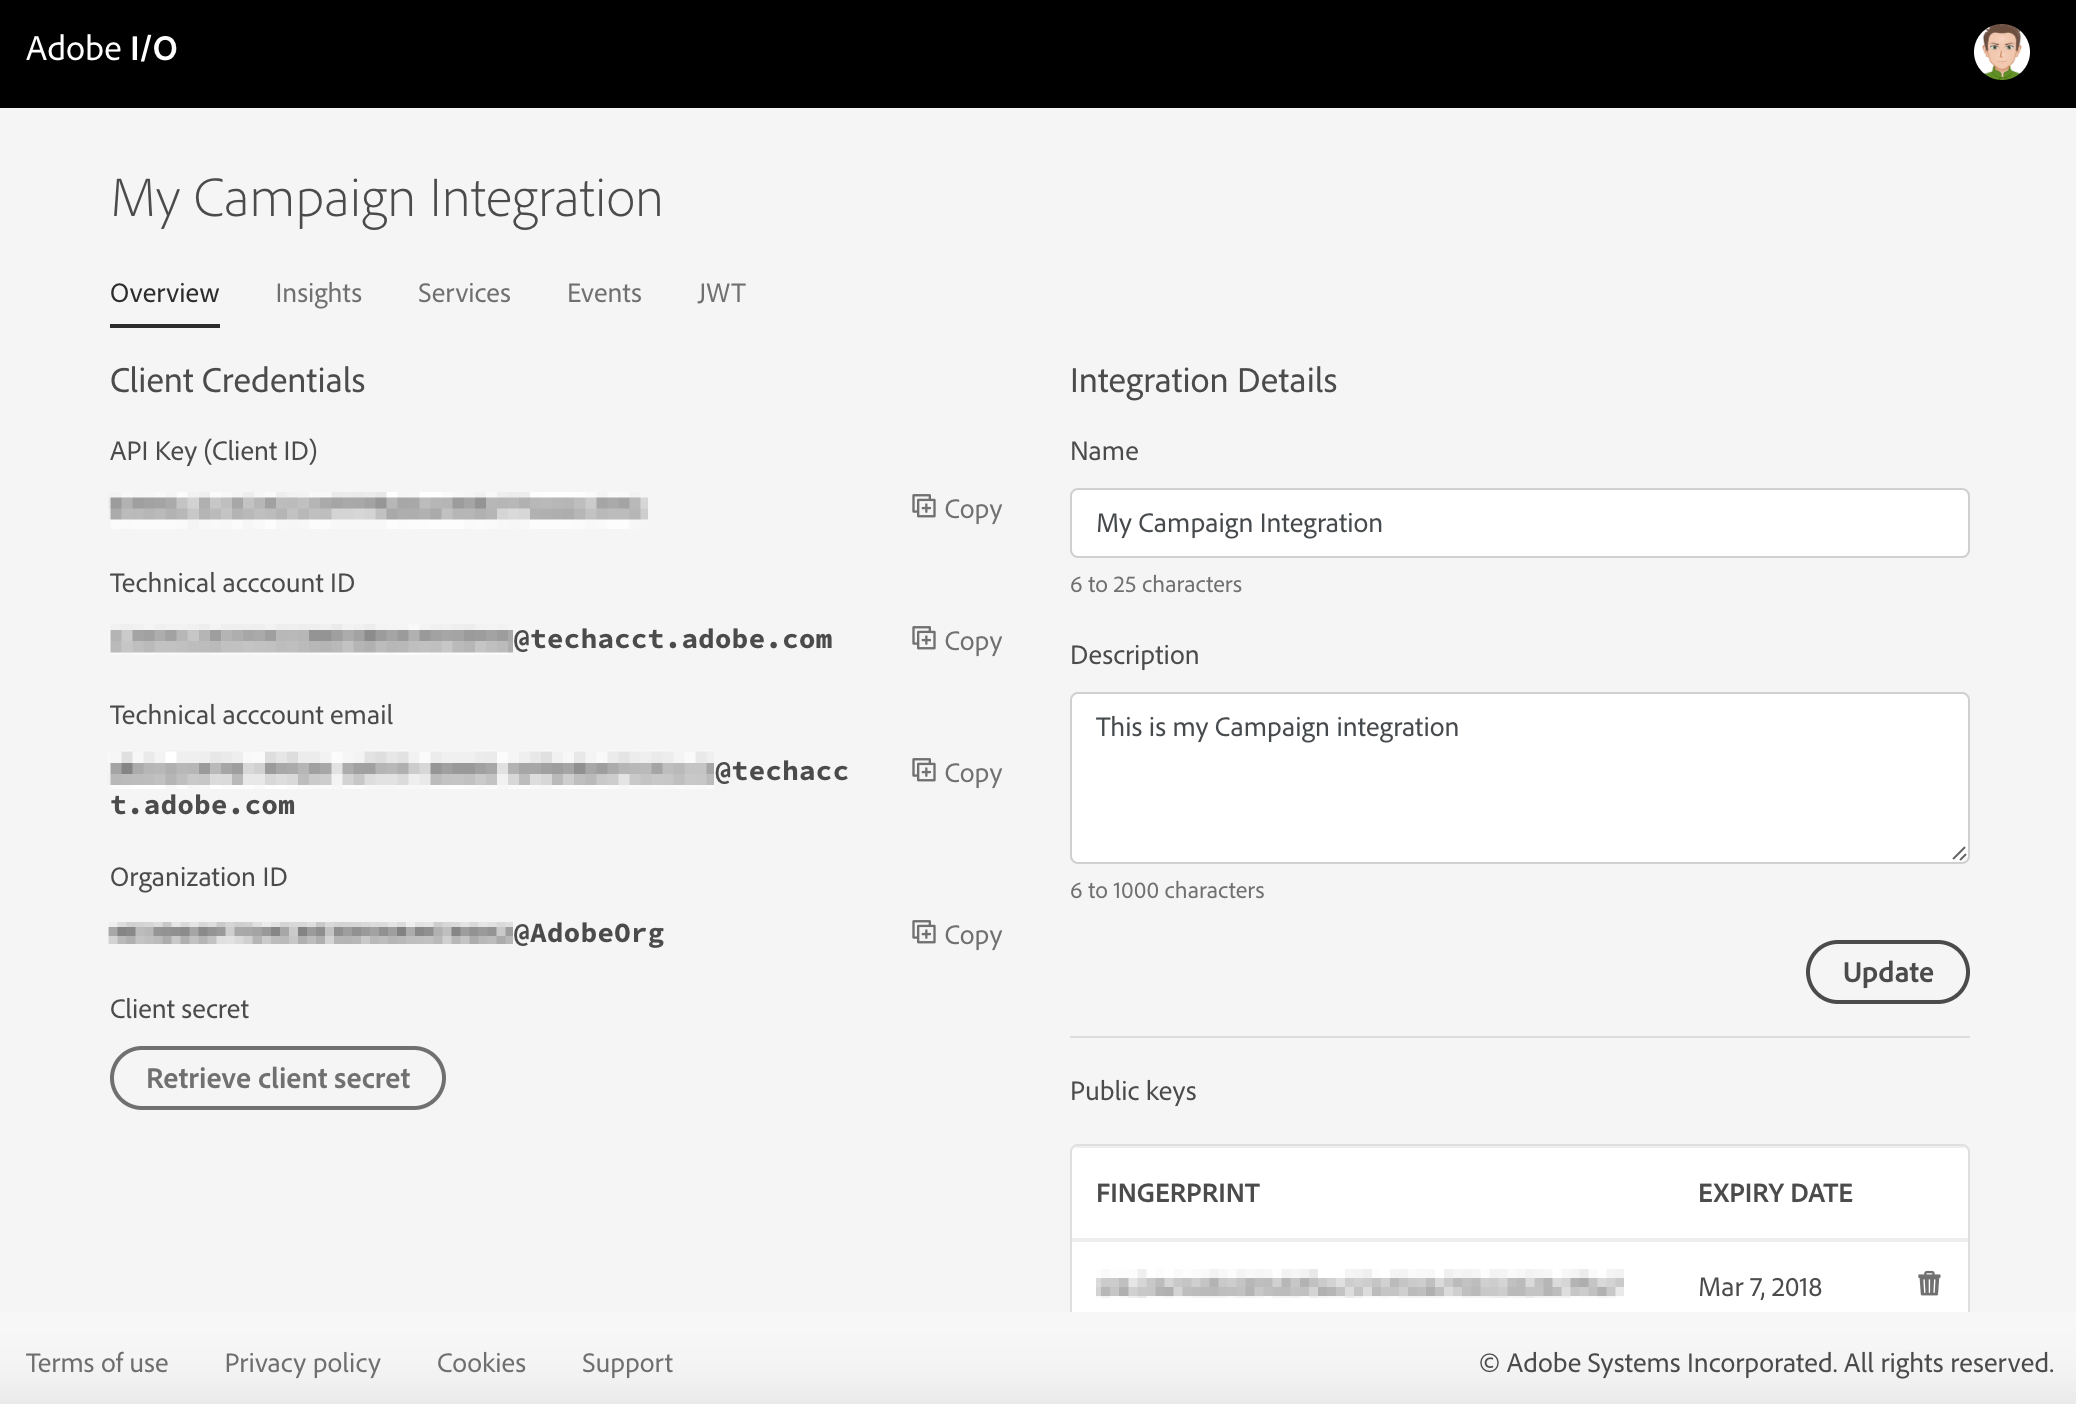The width and height of the screenshot is (2076, 1404).
Task: Copy the API Key (Client ID)
Action: [957, 508]
